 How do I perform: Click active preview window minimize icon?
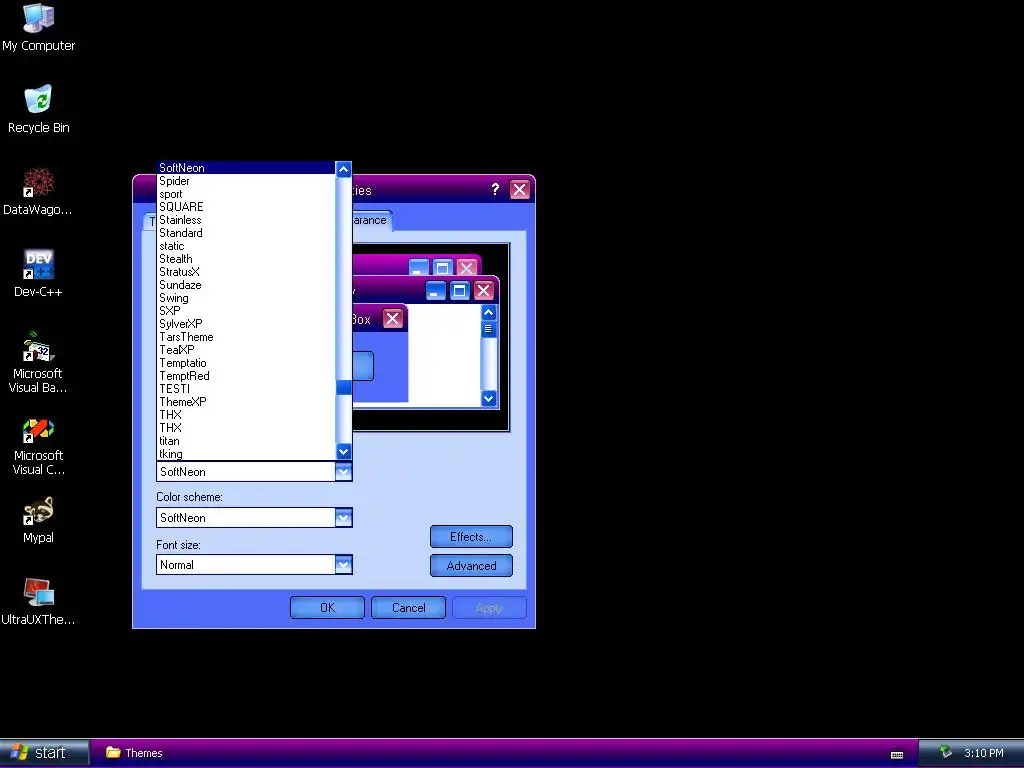(x=436, y=291)
